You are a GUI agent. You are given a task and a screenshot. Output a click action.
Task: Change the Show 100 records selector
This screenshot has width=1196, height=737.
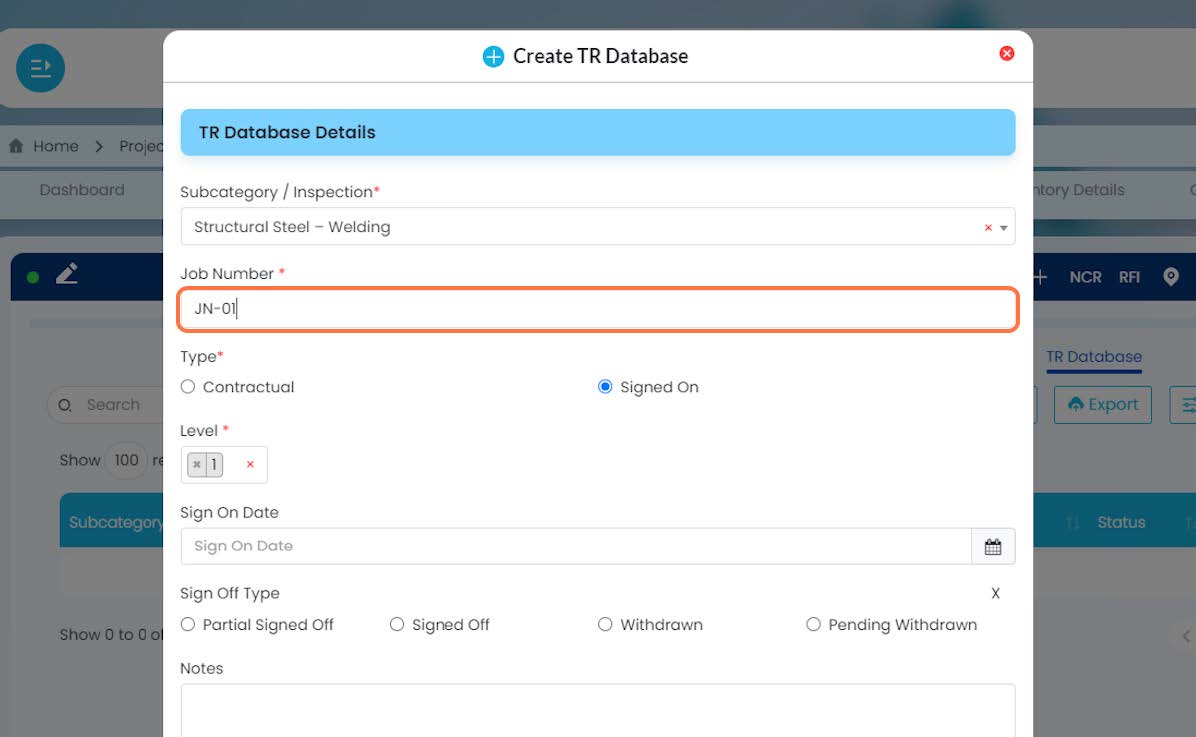(x=127, y=460)
